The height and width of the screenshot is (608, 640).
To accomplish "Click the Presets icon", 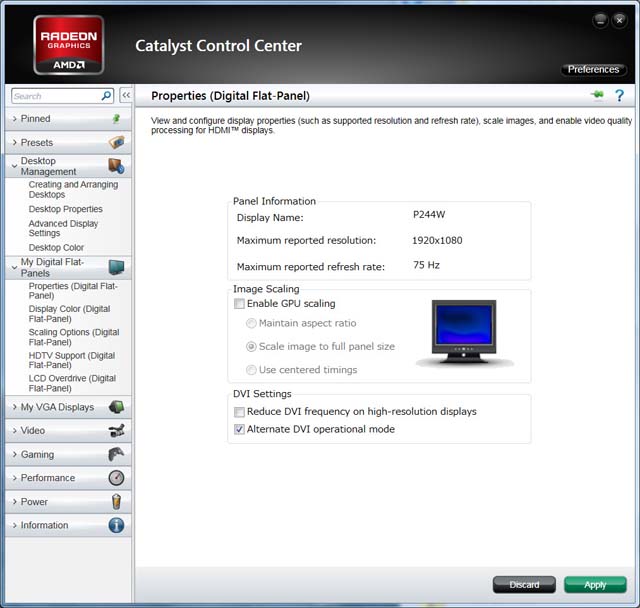I will [117, 142].
